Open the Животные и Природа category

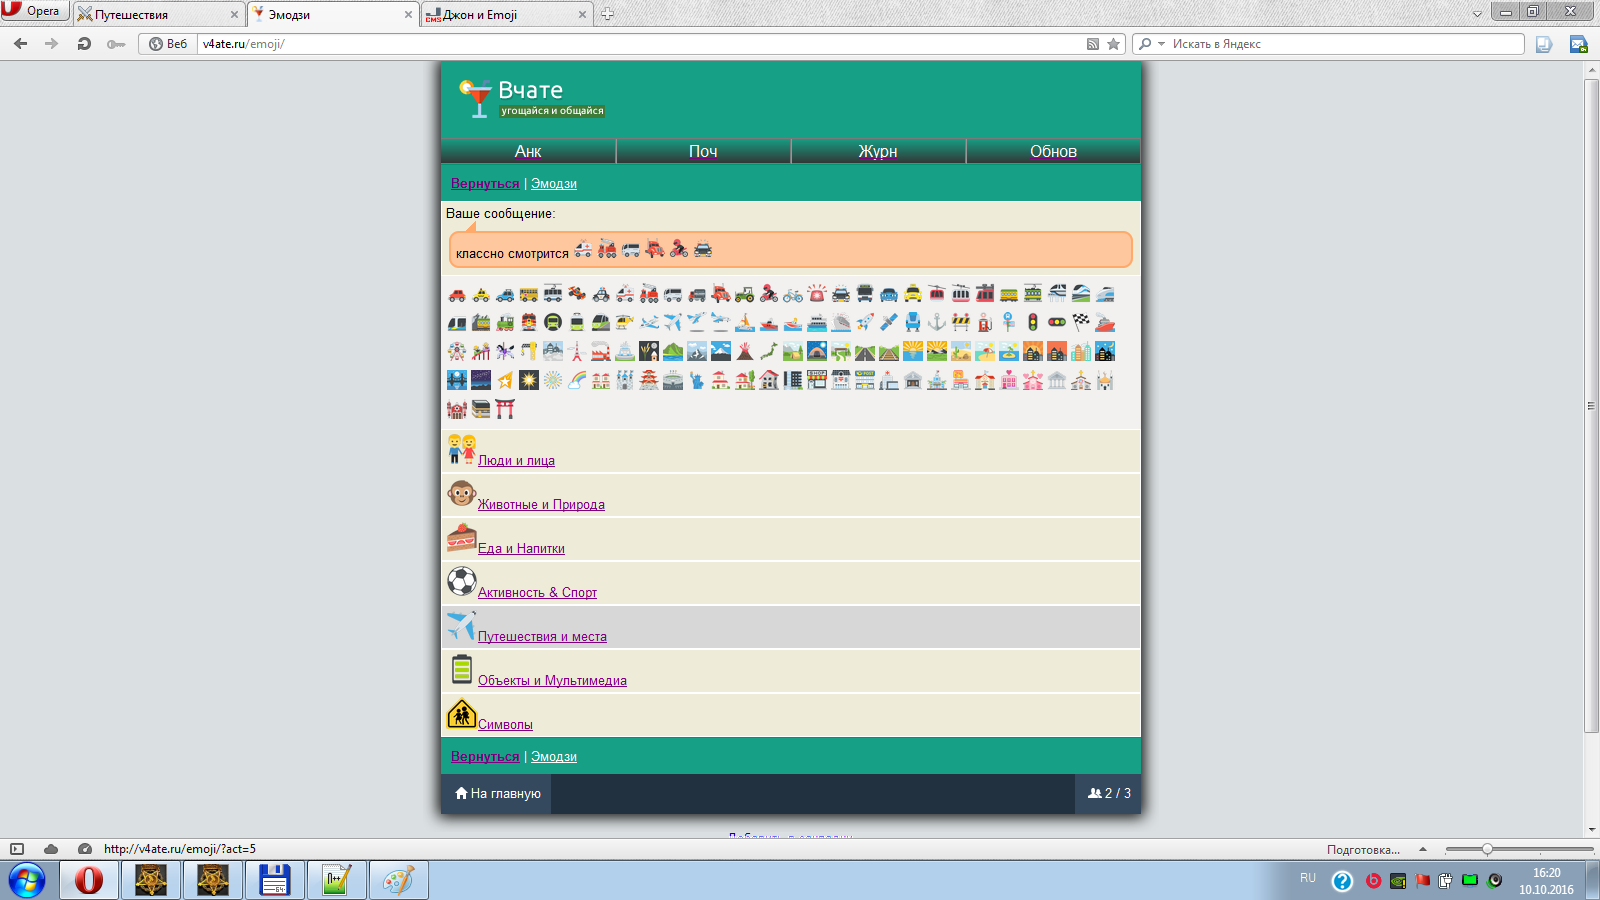click(x=541, y=505)
